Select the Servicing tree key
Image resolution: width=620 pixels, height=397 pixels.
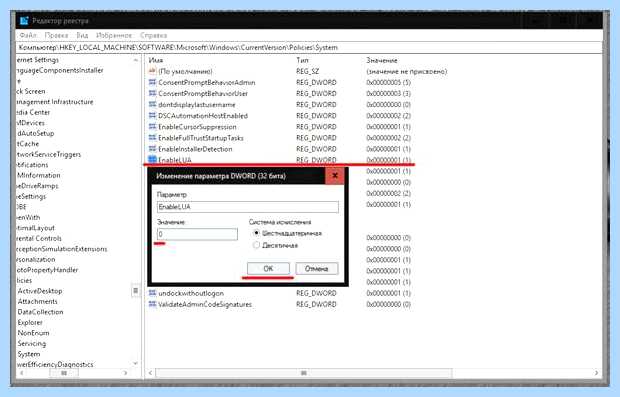[32, 344]
